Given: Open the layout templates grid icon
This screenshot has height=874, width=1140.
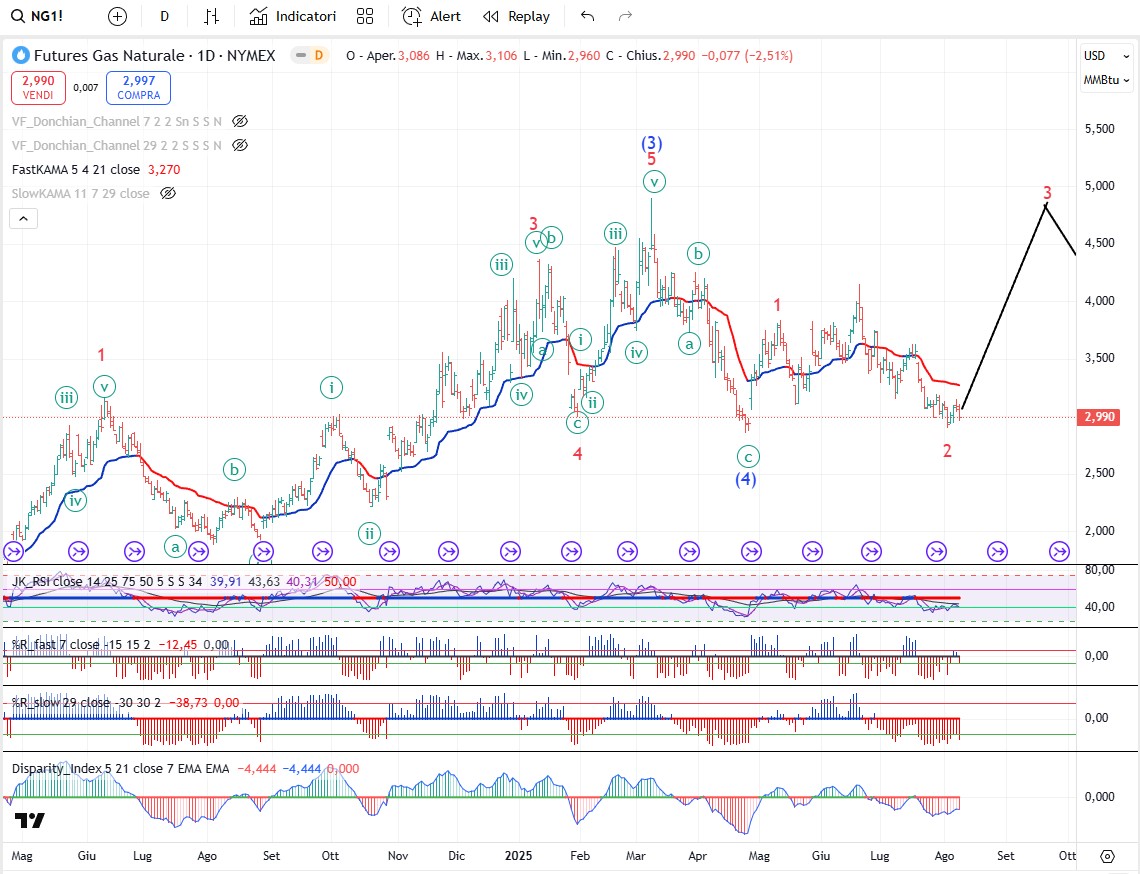Looking at the screenshot, I should click(365, 16).
